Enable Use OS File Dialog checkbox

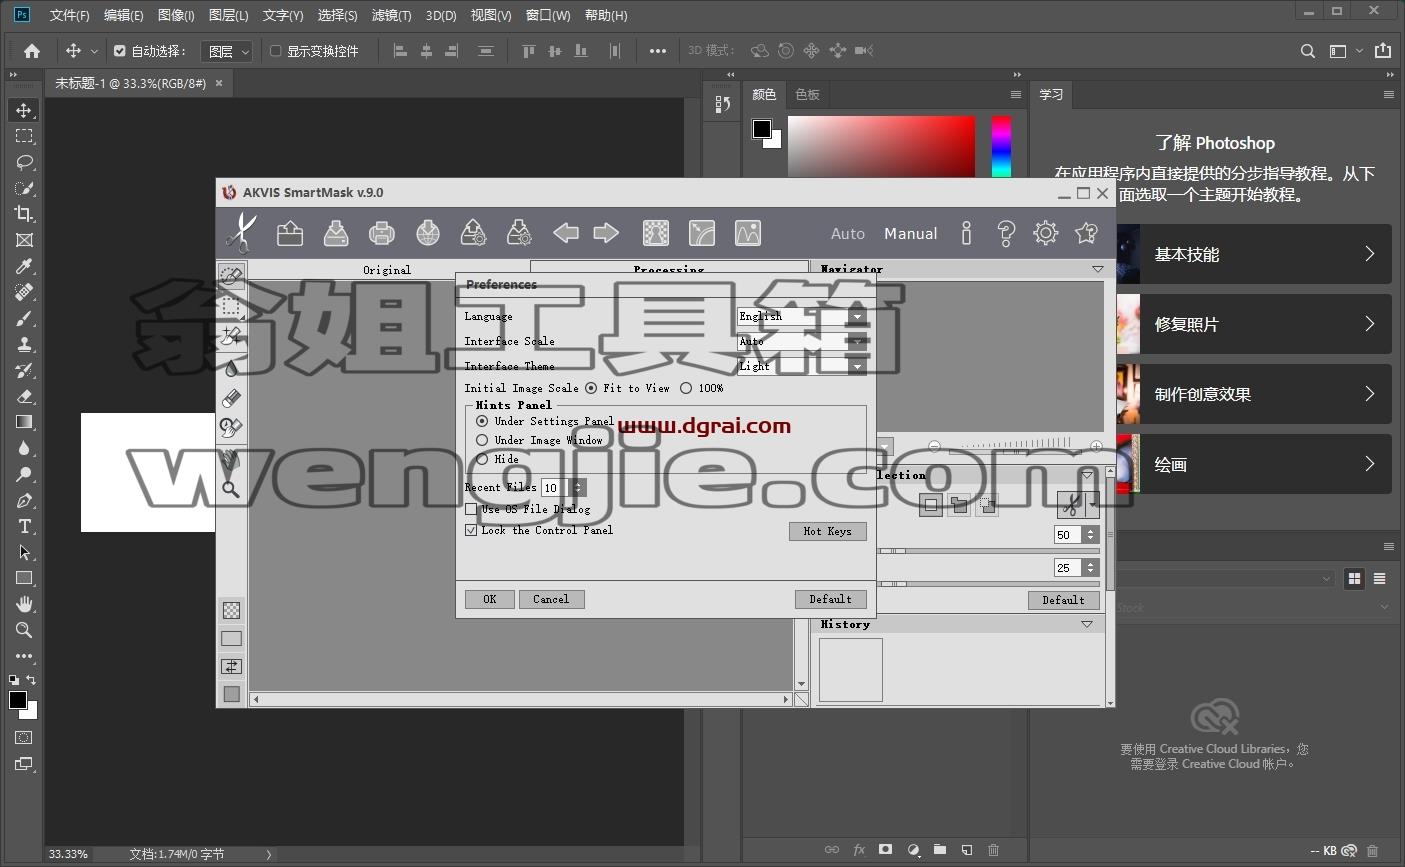(471, 509)
